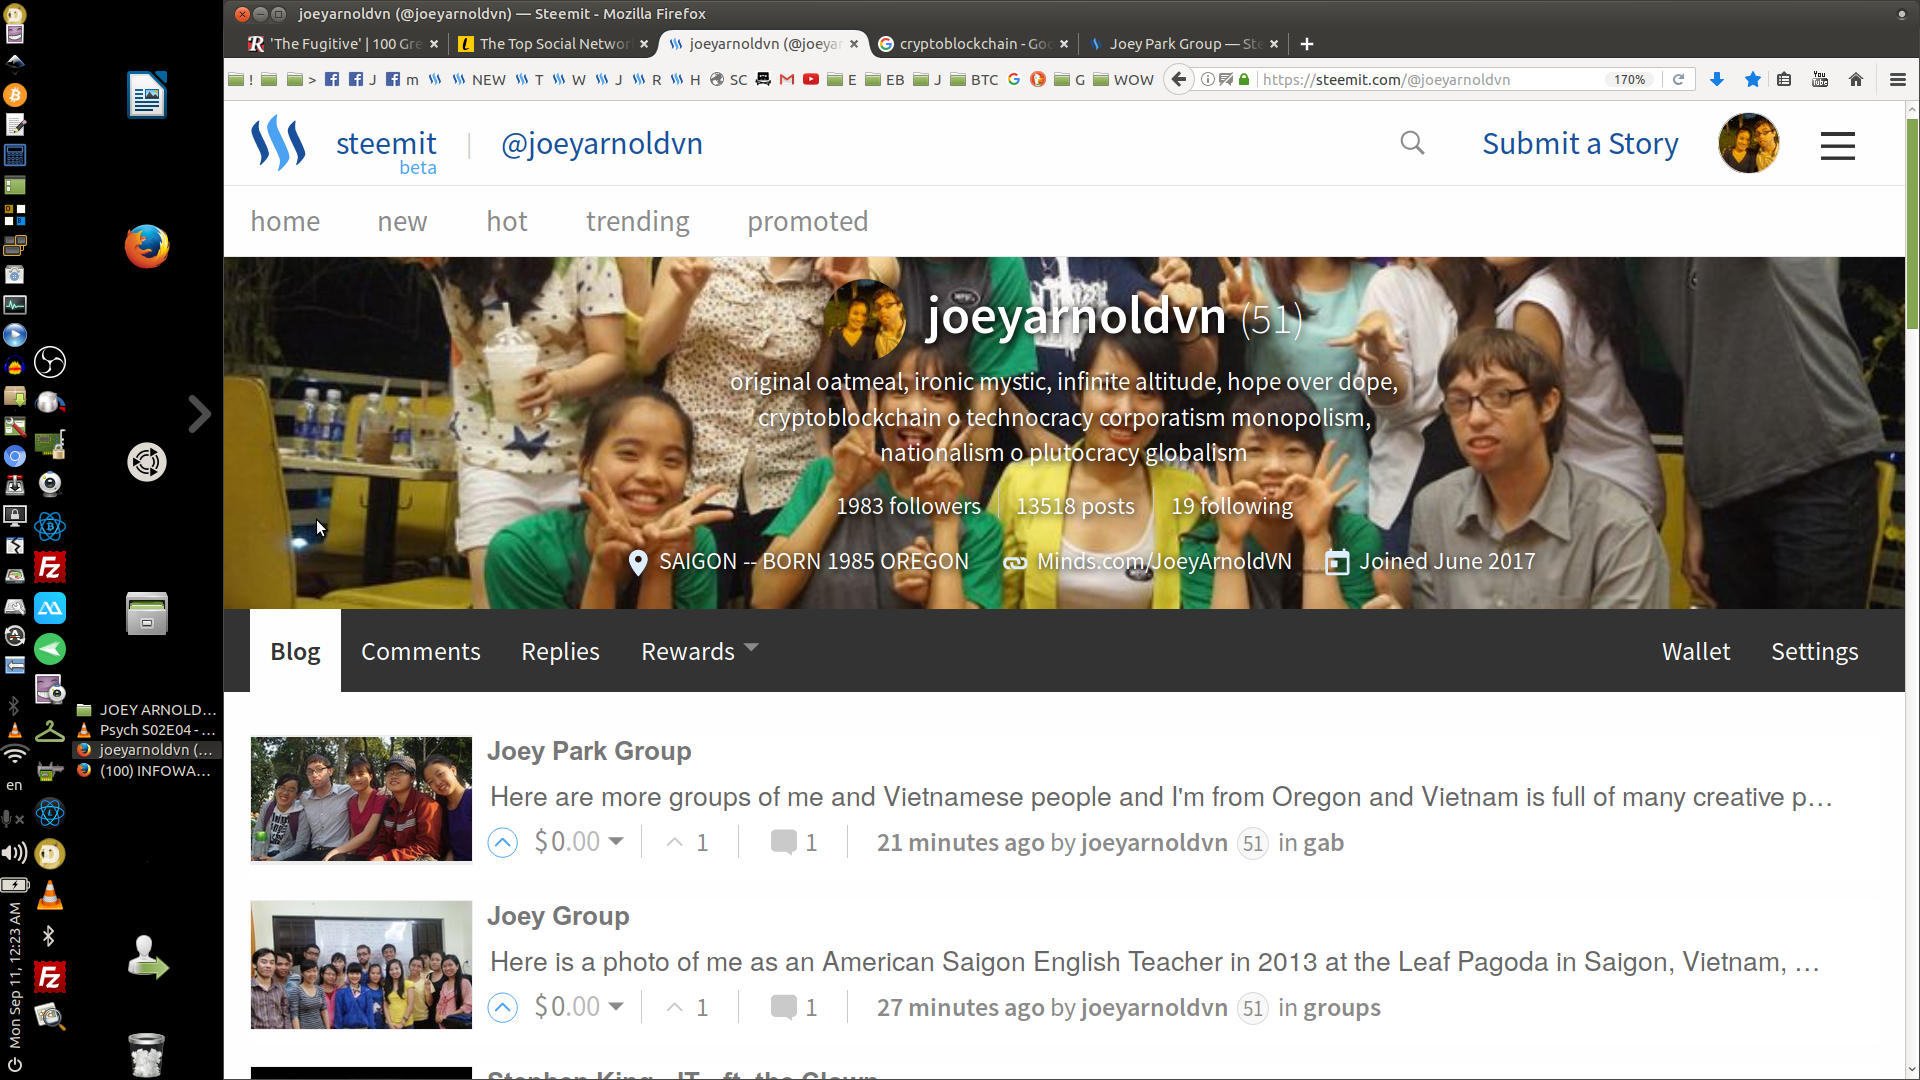Click Submit a Story
Image resolution: width=1920 pixels, height=1080 pixels.
(1580, 143)
